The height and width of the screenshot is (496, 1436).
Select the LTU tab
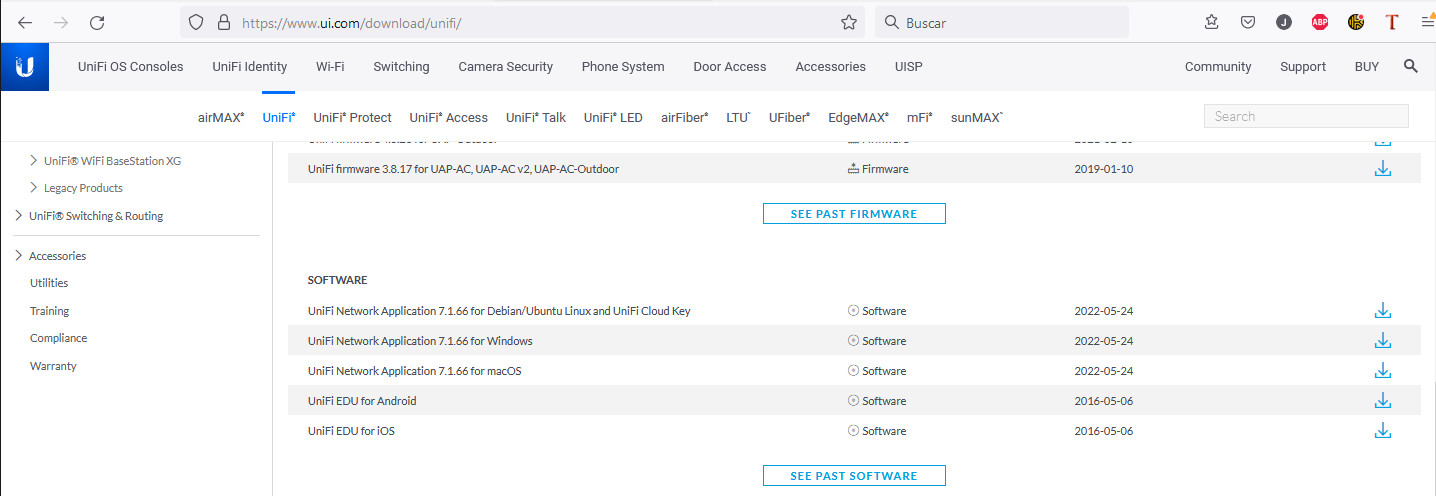pos(739,117)
